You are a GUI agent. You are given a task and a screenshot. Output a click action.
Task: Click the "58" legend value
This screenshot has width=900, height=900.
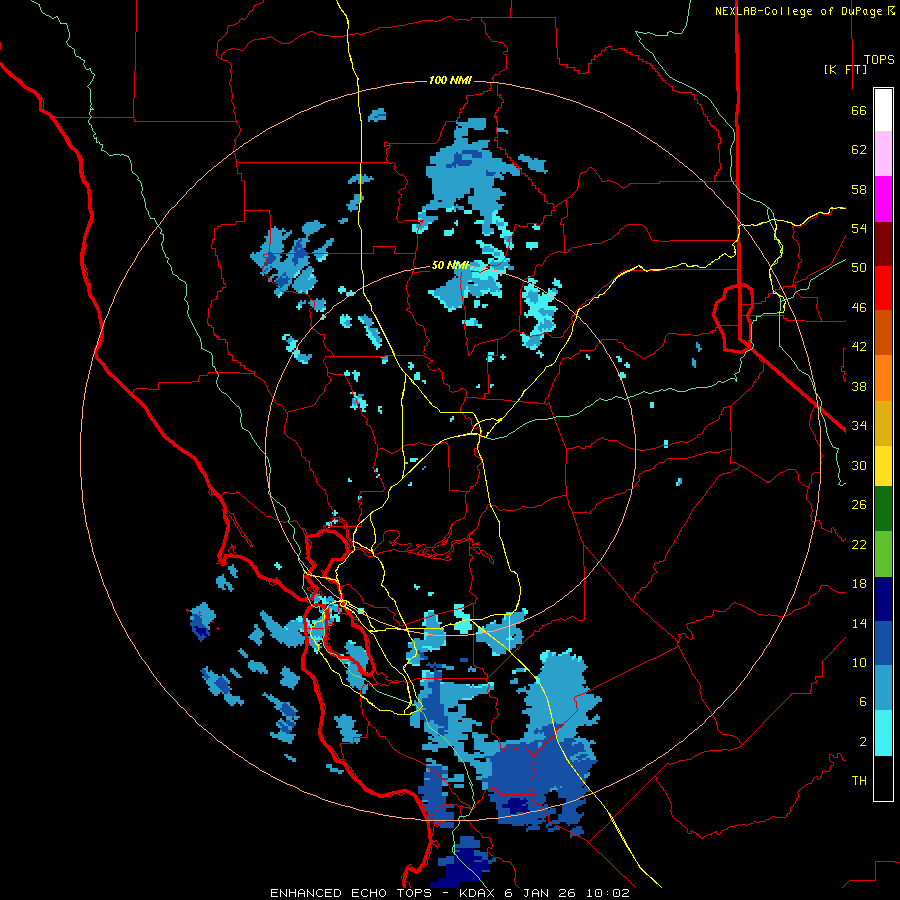[x=859, y=189]
